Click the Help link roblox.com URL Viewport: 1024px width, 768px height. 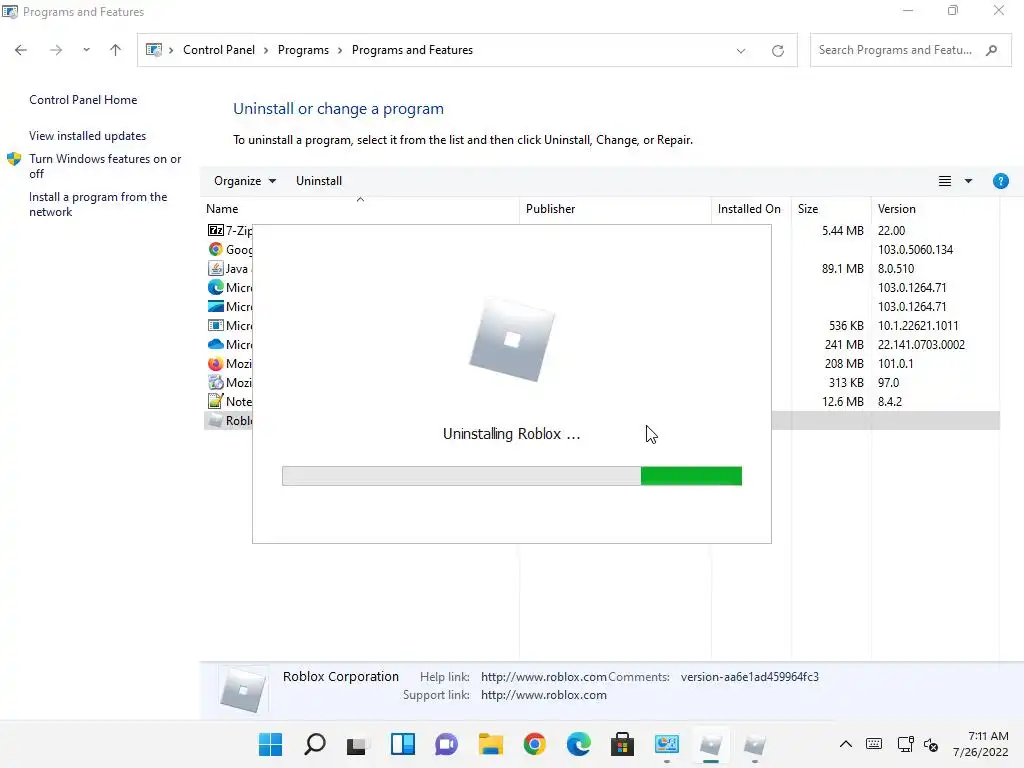click(544, 677)
